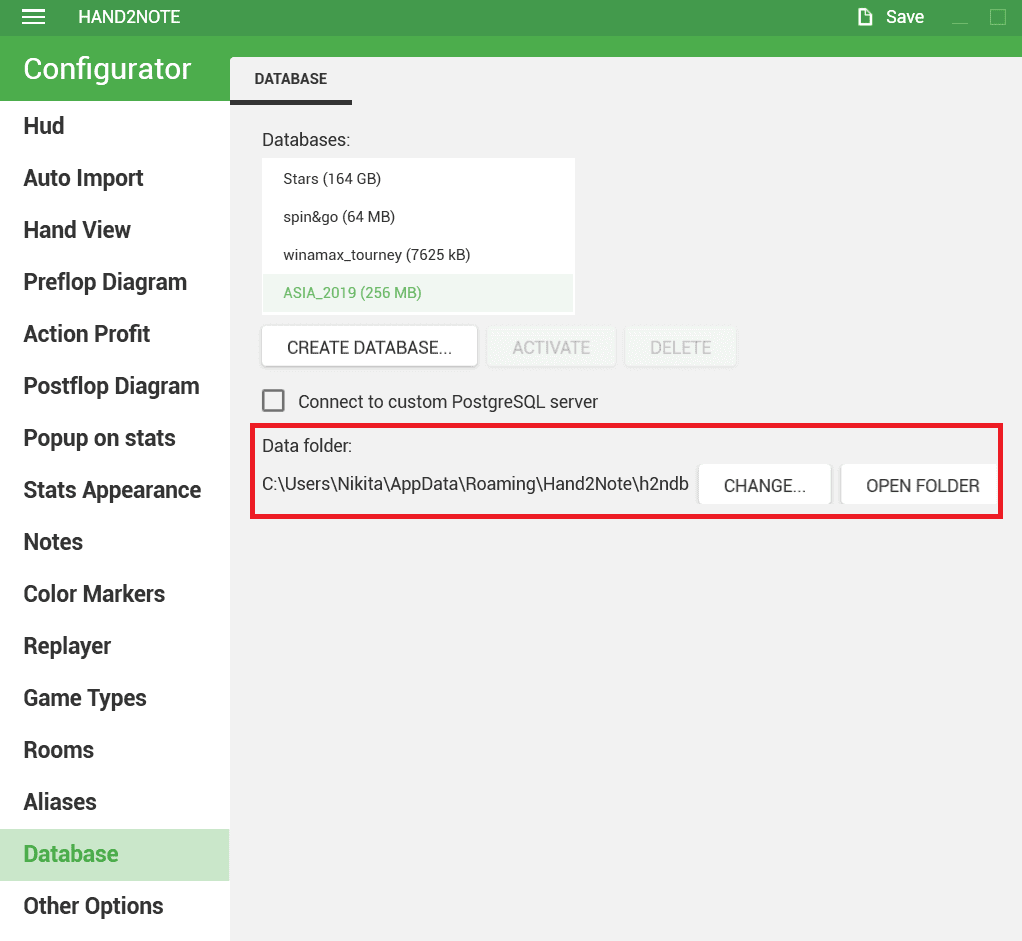
Task: Go to Auto Import settings
Action: click(115, 178)
